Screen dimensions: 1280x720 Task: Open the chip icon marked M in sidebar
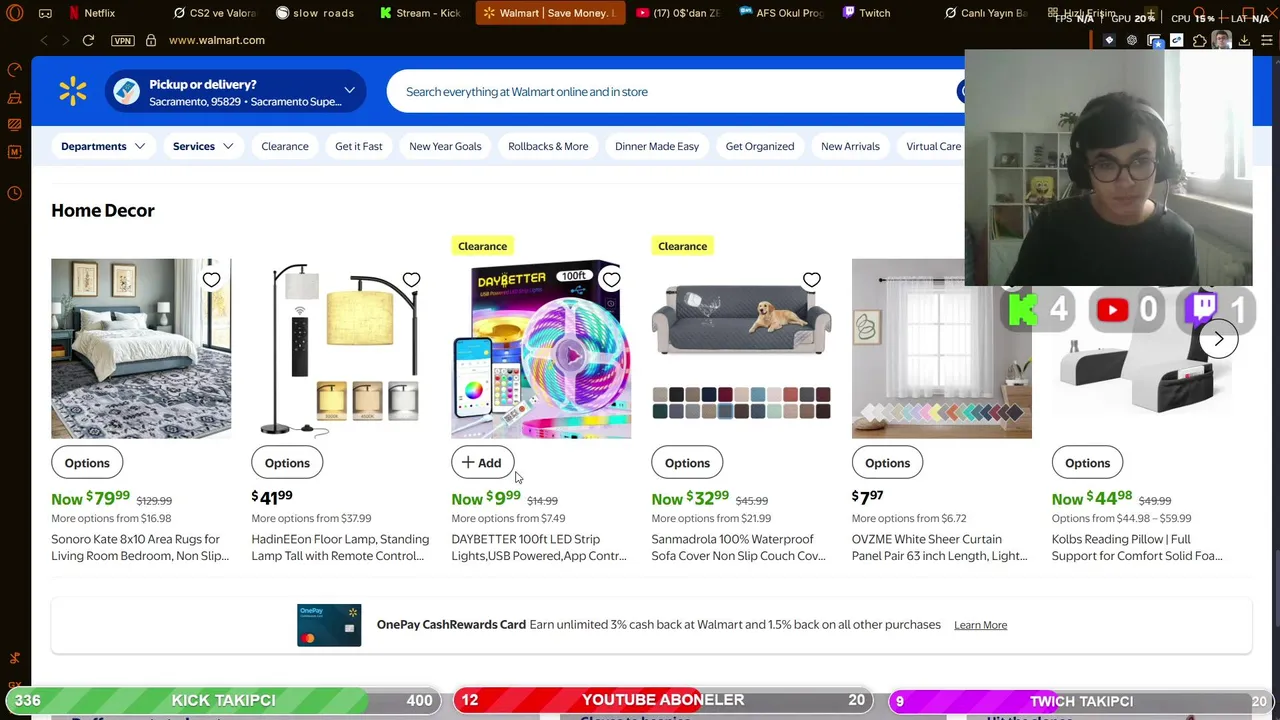pyautogui.click(x=14, y=152)
